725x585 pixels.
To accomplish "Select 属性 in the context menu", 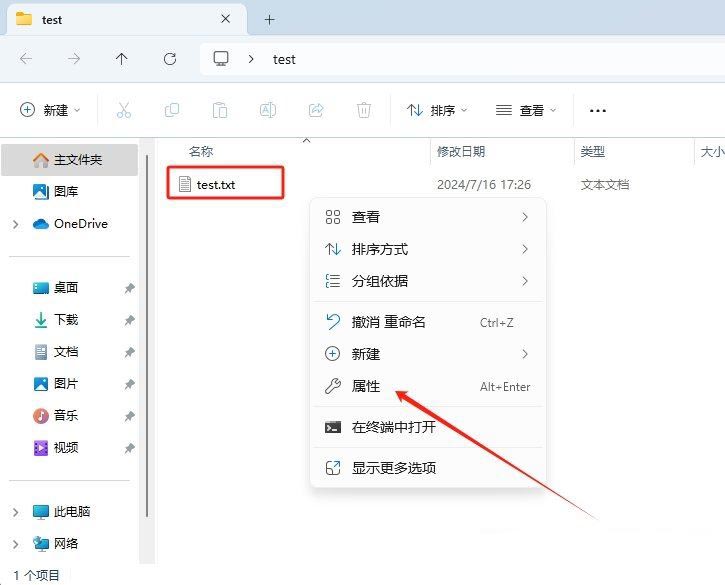I will click(x=366, y=386).
